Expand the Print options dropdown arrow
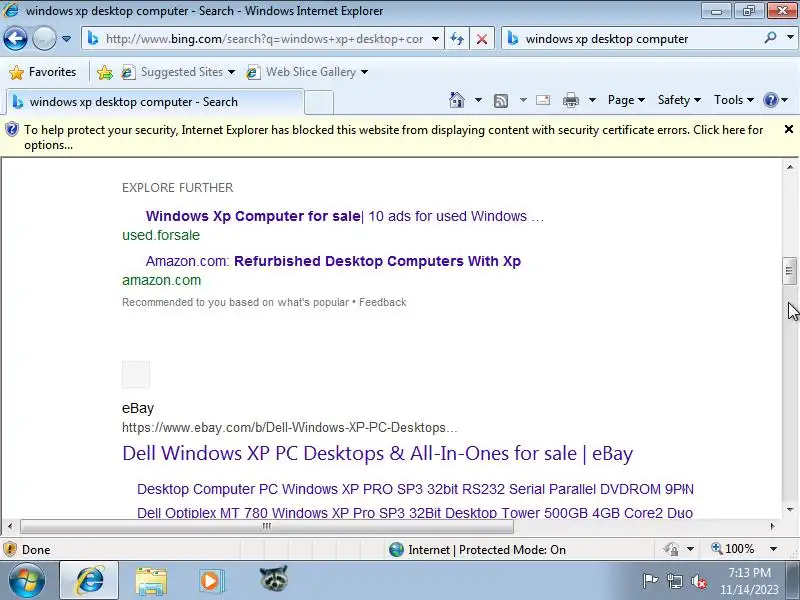The width and height of the screenshot is (800, 600). [x=592, y=100]
